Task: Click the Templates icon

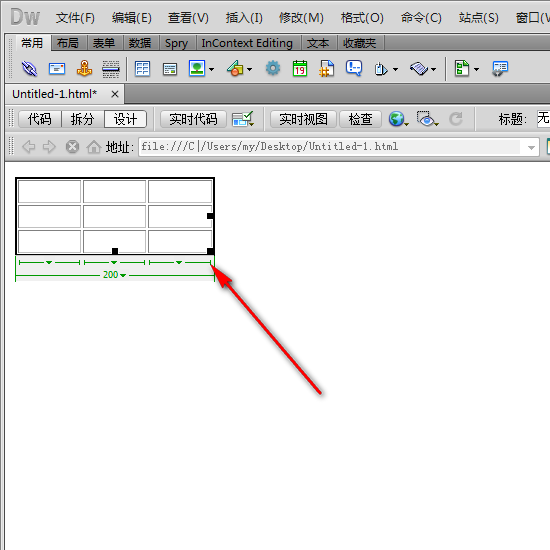Action: tap(462, 68)
